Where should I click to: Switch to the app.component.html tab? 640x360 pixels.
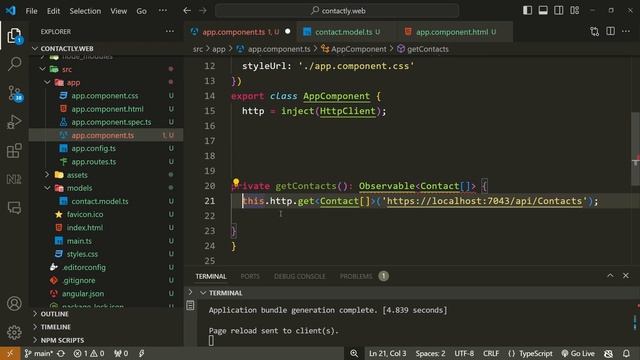click(x=454, y=32)
